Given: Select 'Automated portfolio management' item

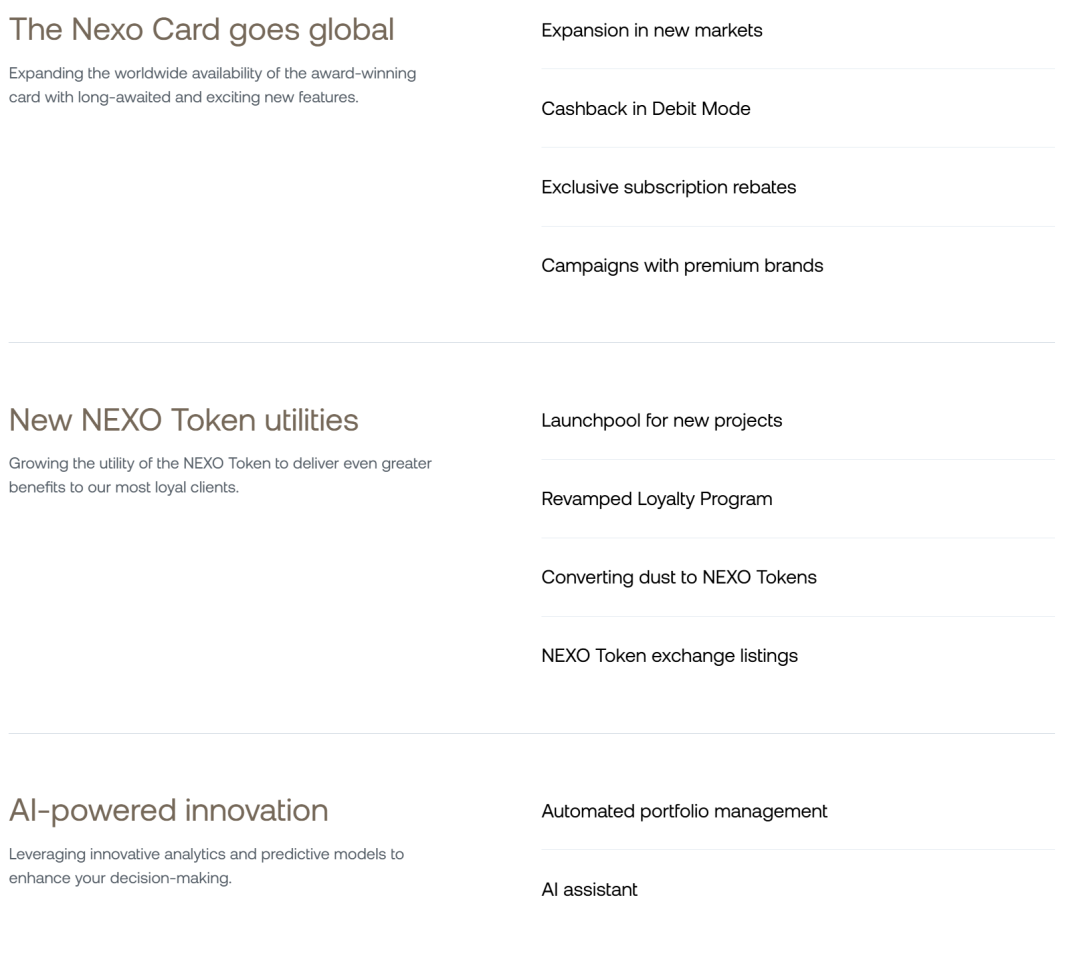Looking at the screenshot, I should [684, 811].
